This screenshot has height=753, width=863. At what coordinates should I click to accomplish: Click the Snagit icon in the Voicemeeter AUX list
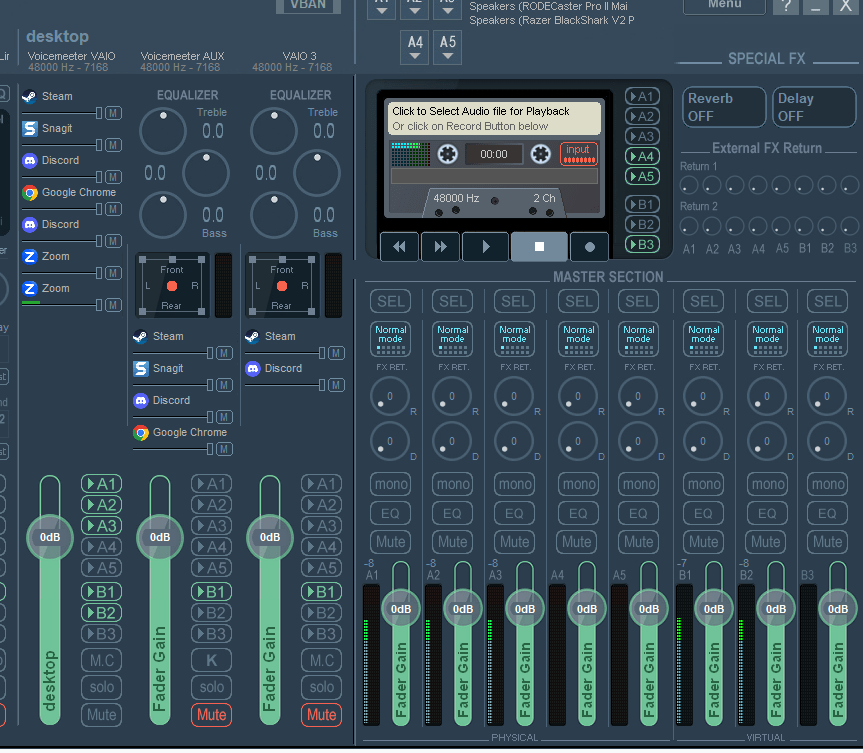[x=141, y=368]
